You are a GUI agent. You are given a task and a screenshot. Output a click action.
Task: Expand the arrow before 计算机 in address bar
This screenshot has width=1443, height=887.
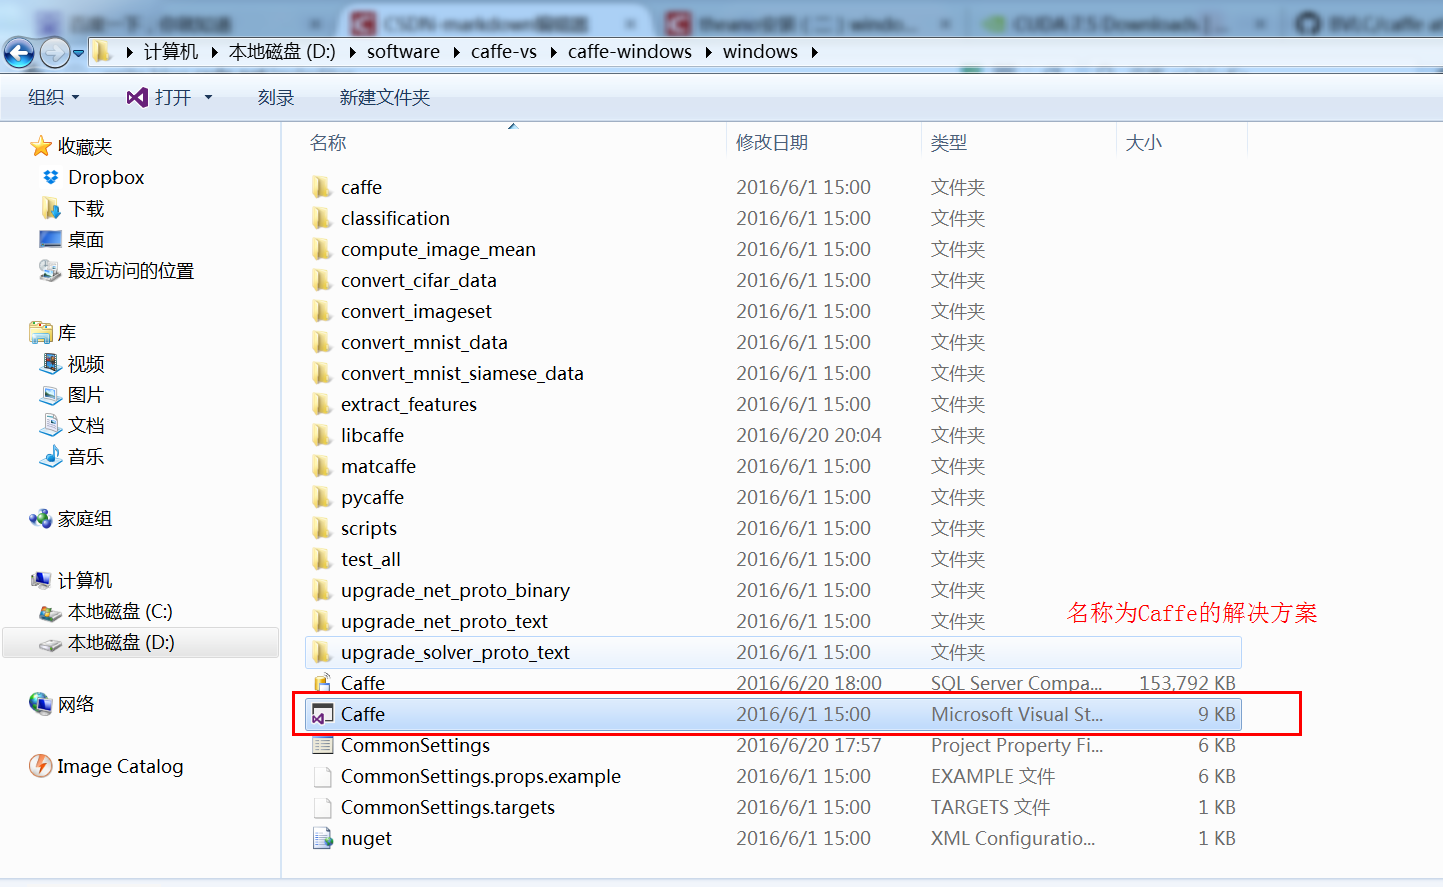[129, 52]
